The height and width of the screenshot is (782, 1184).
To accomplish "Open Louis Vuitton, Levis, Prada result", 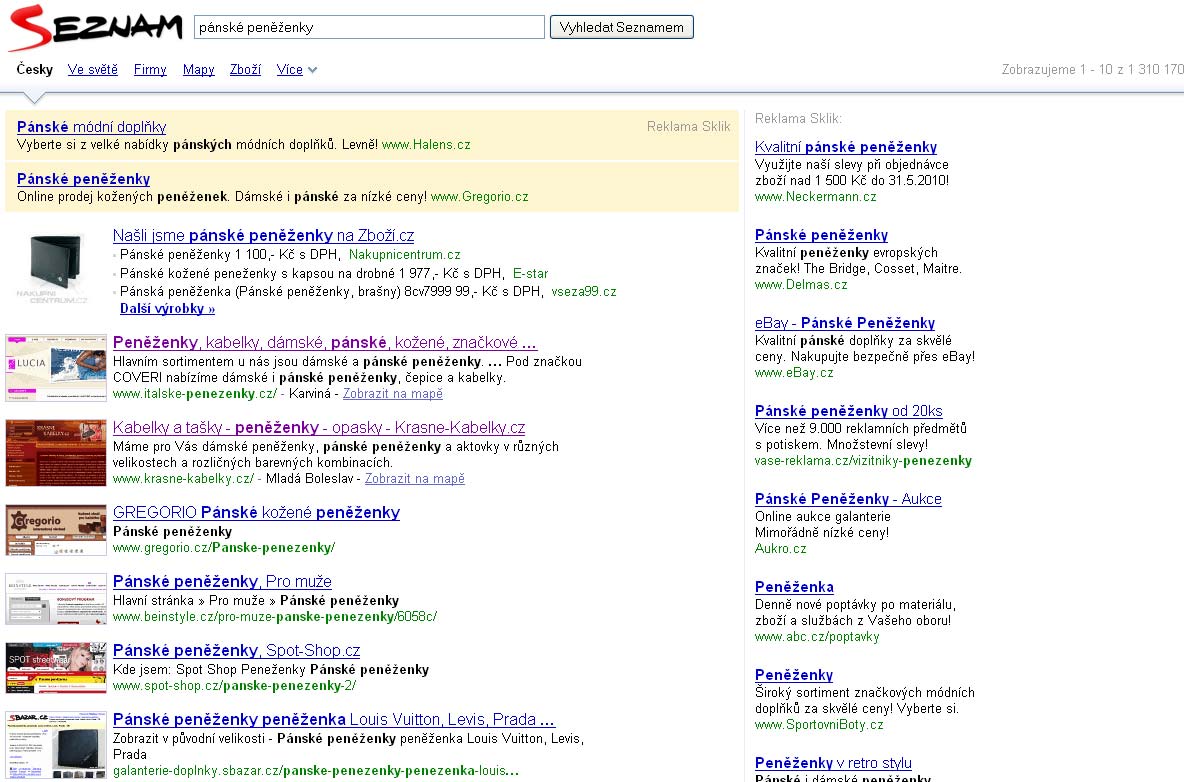I will click(334, 719).
